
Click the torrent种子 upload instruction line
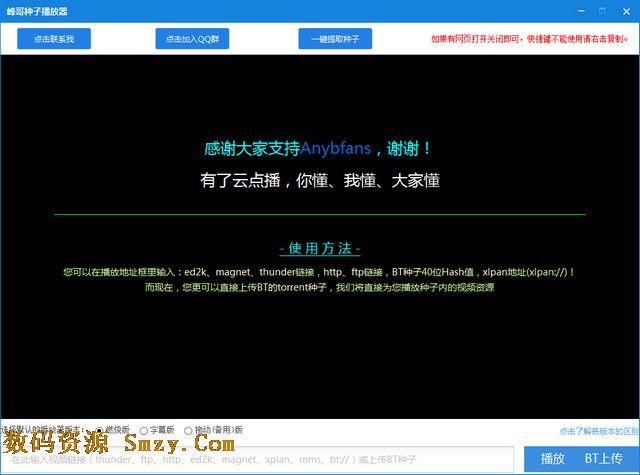[320, 287]
